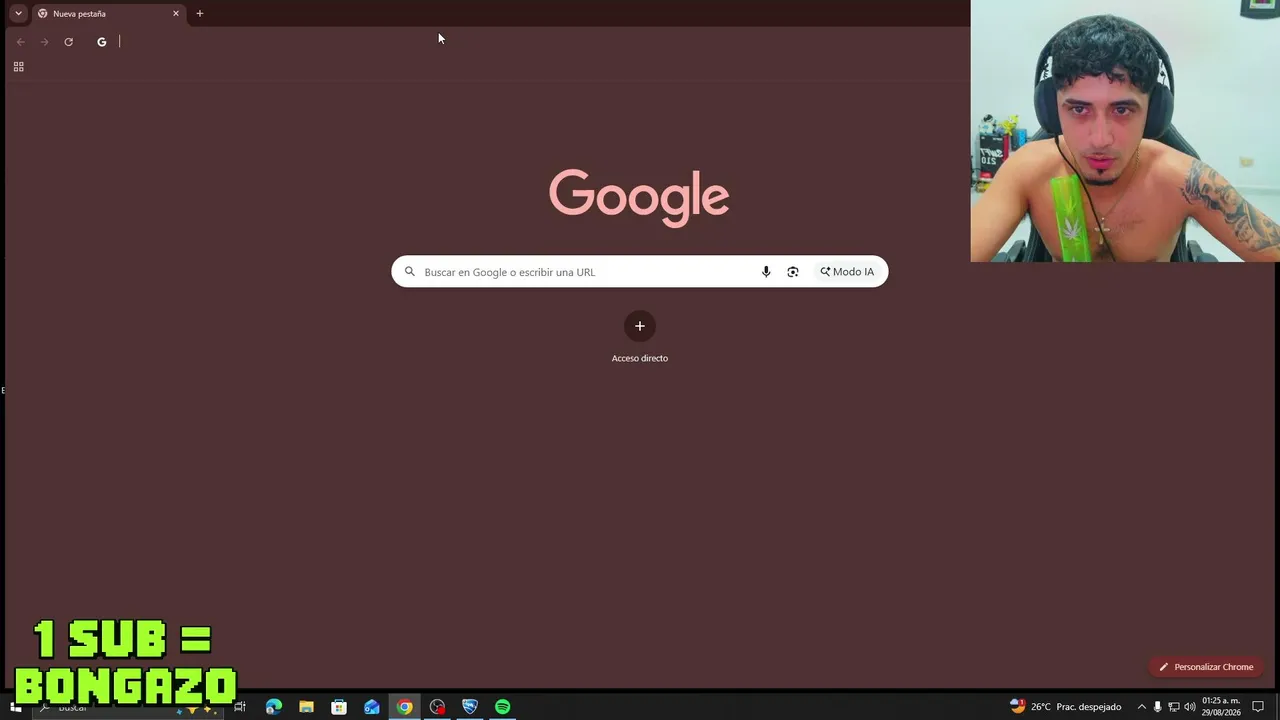The height and width of the screenshot is (720, 1280).
Task: Open the Windows notification center
Action: pyautogui.click(x=1259, y=707)
